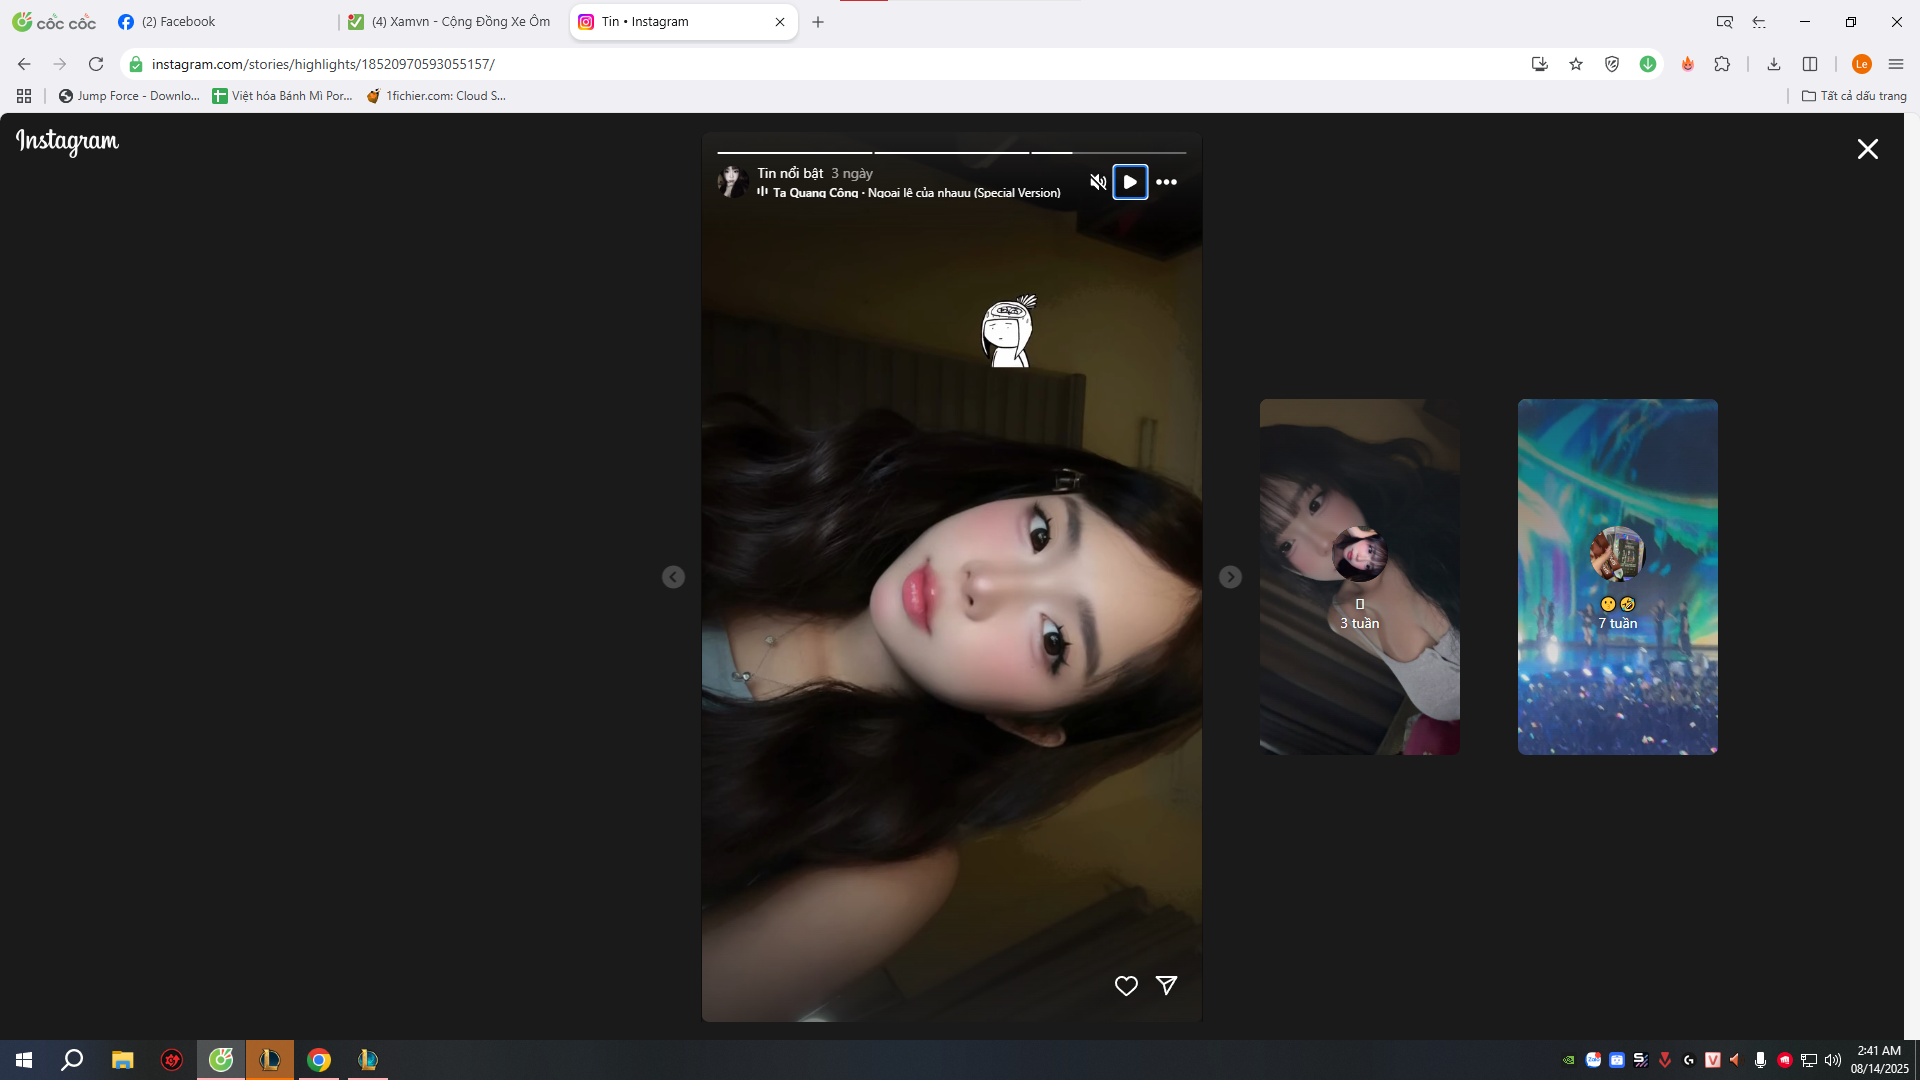1920x1080 pixels.
Task: Close the story viewer with X
Action: (x=1867, y=148)
